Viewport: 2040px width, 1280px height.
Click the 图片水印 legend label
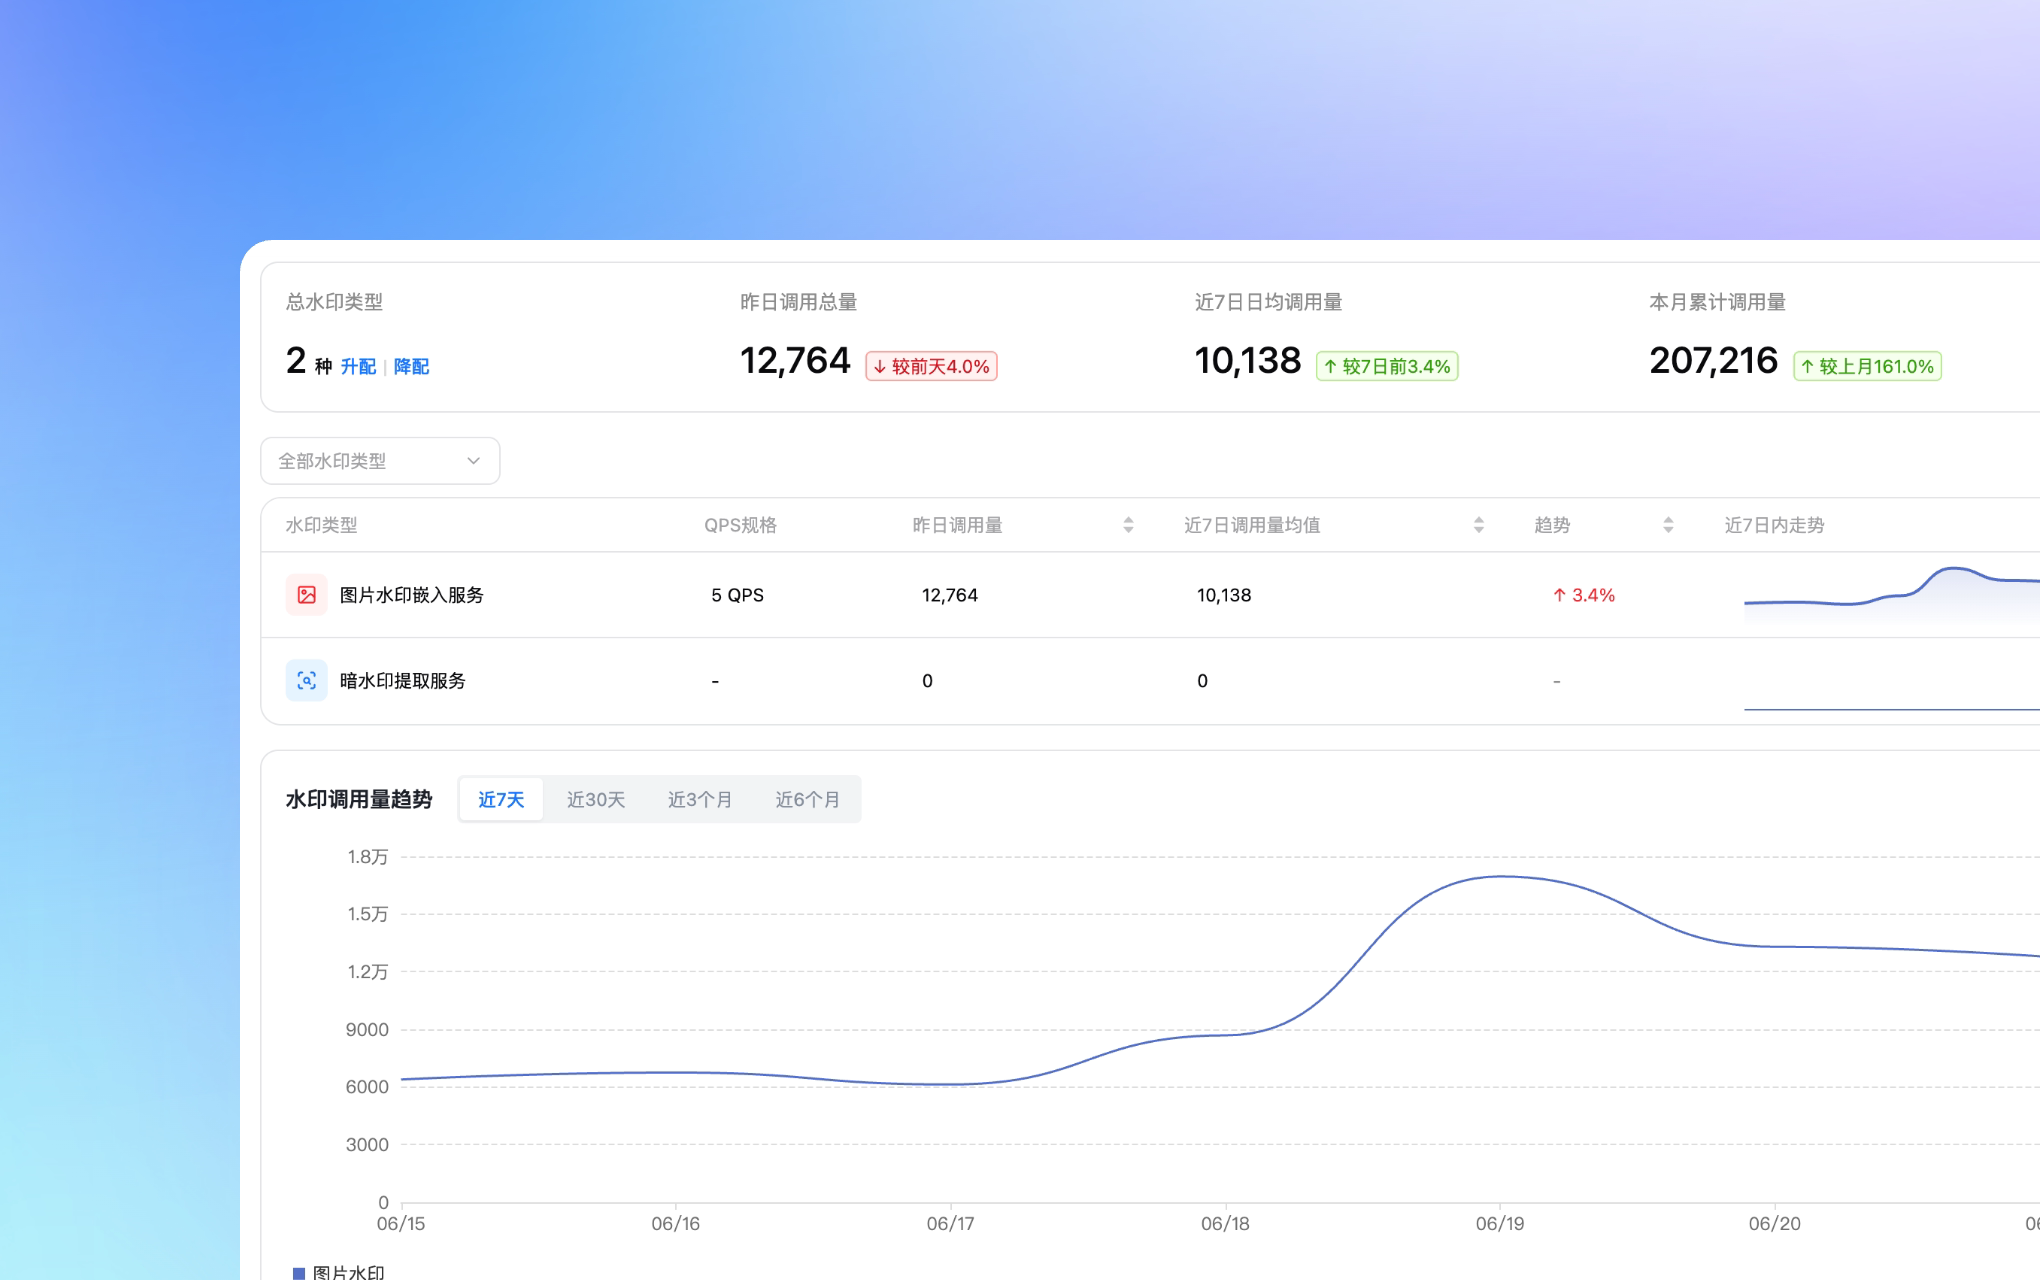(x=348, y=1272)
